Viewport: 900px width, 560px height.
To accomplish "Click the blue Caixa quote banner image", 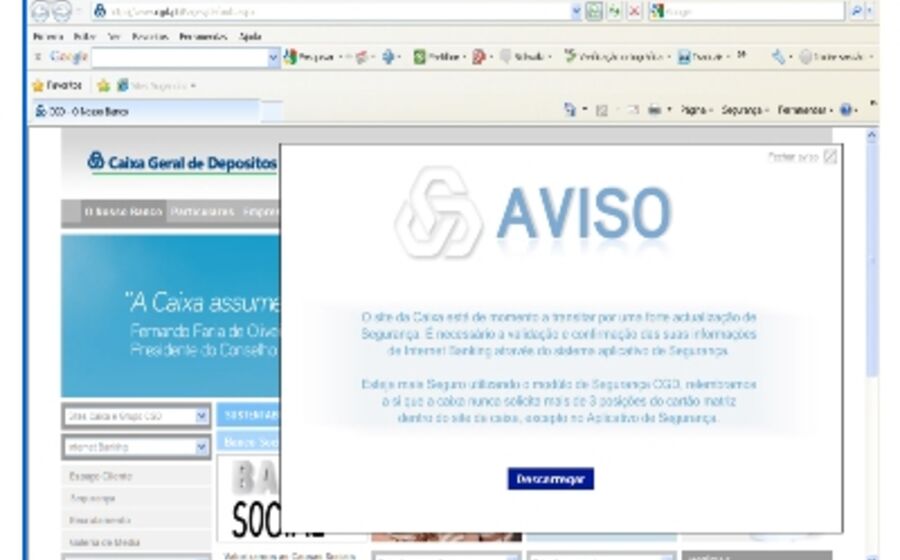I will point(170,316).
